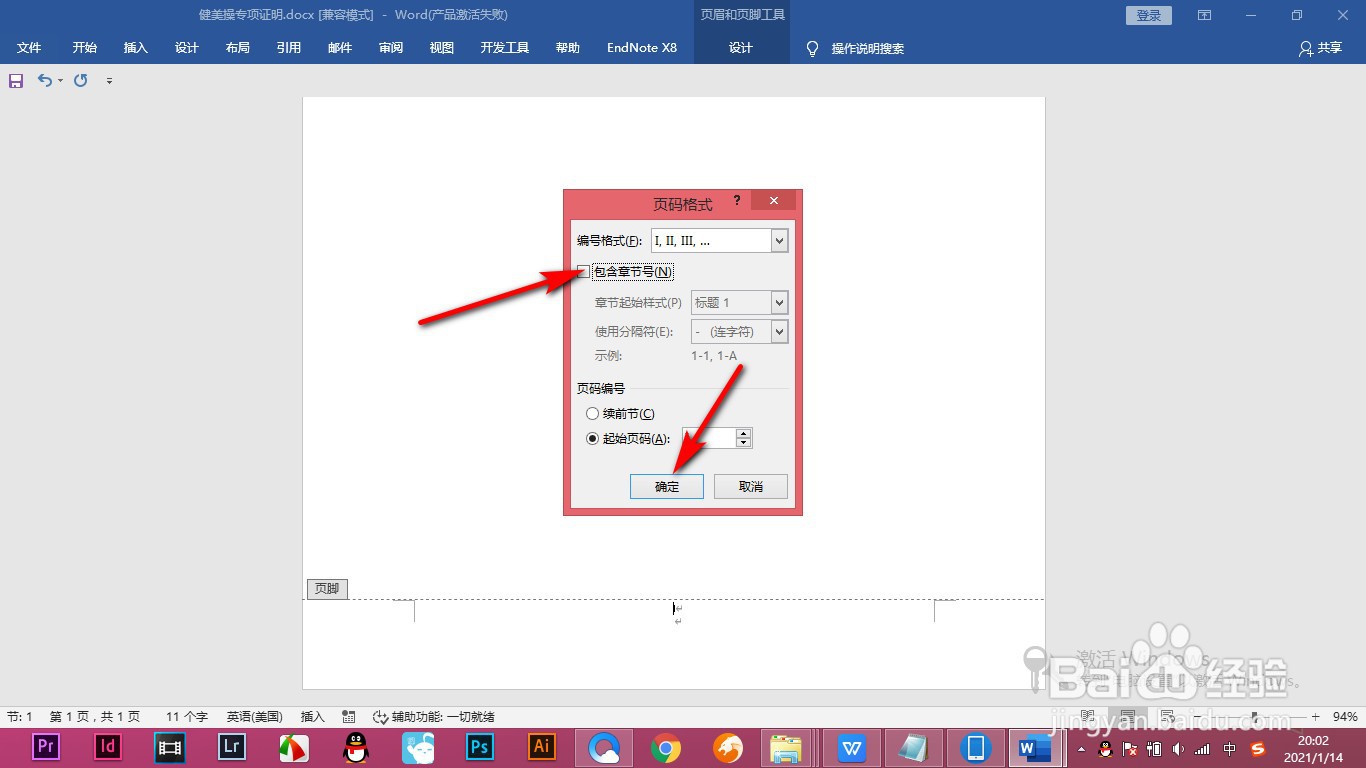
Task: Open the 帮助 ribbon tab
Action: tap(568, 48)
